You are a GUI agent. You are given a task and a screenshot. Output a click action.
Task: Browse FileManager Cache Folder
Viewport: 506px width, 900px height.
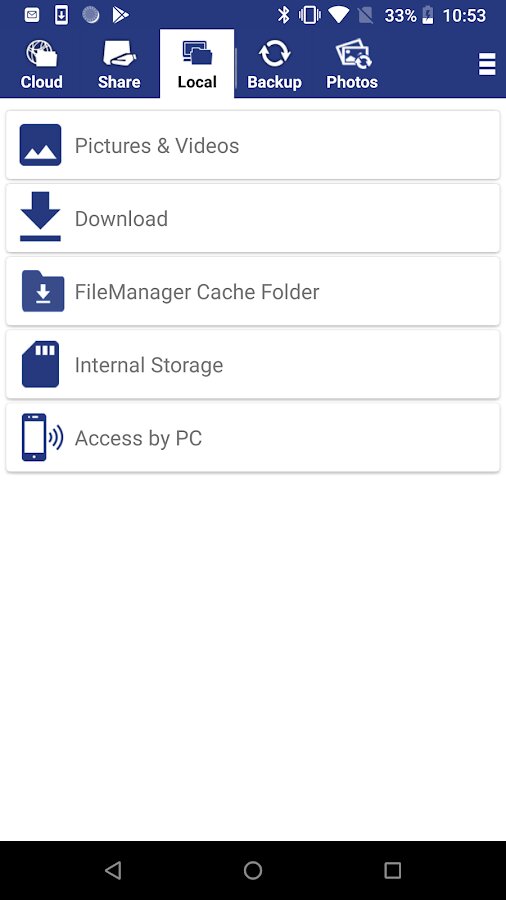click(252, 291)
